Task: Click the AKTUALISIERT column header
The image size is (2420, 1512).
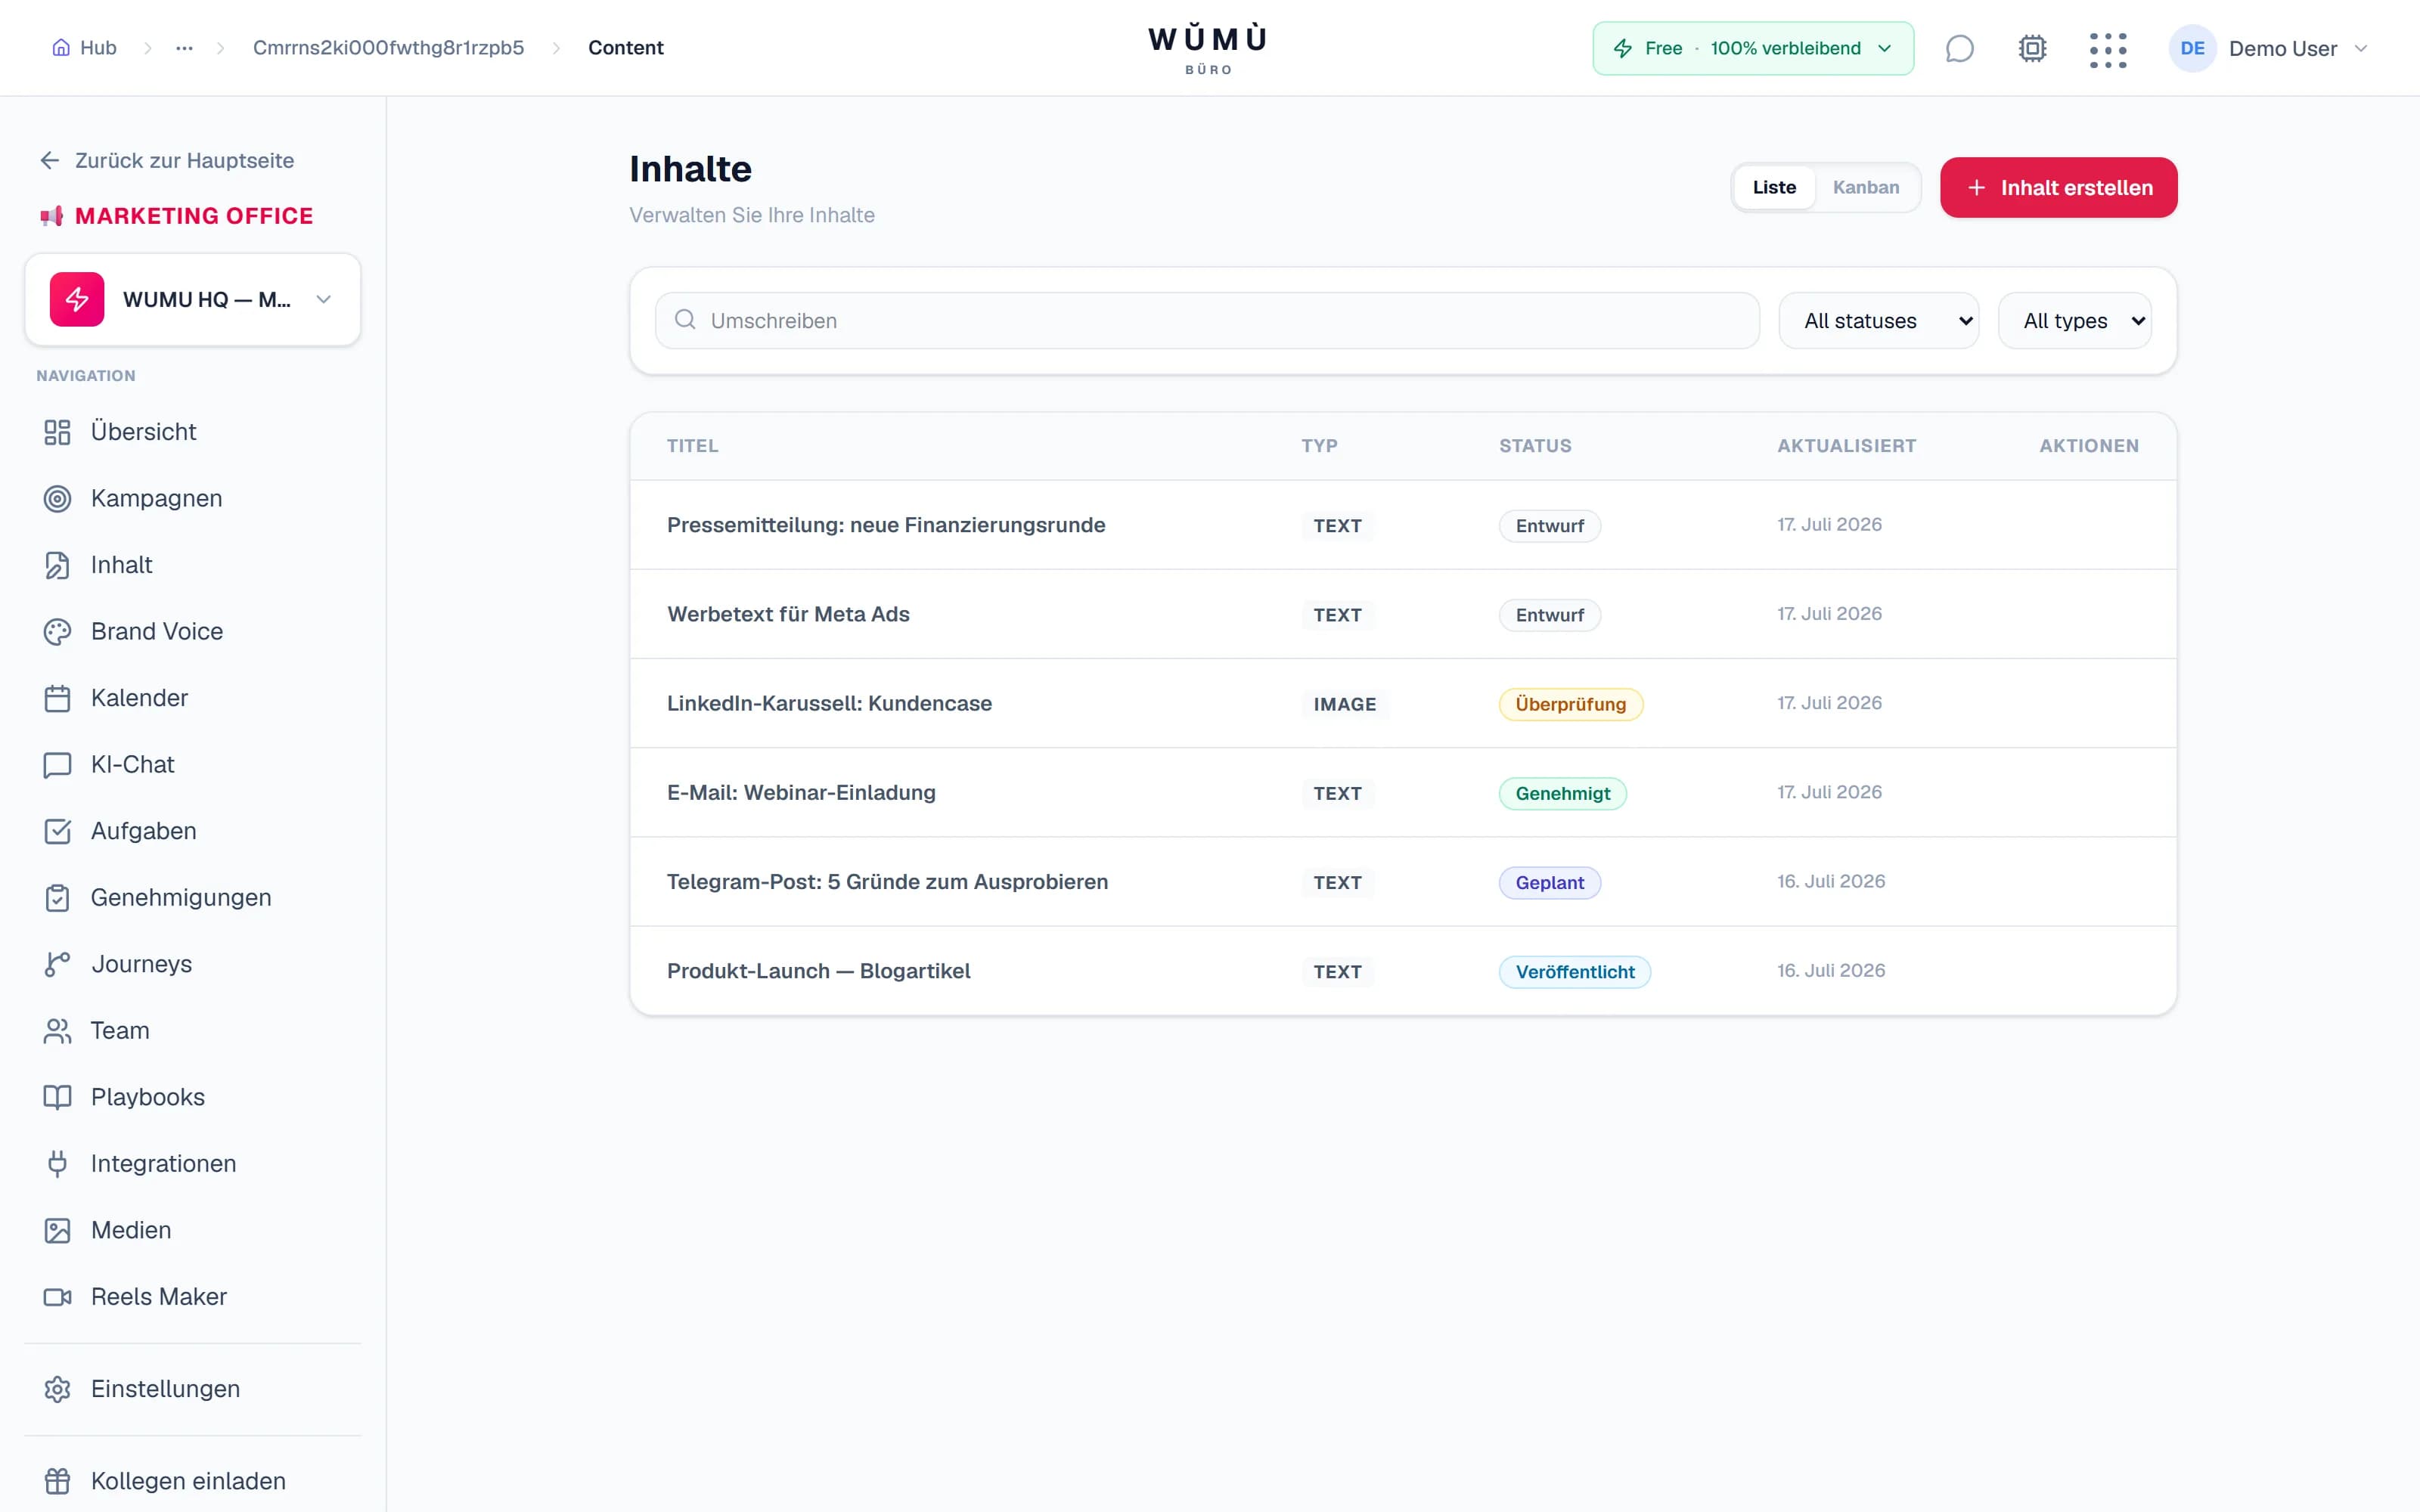Action: click(1846, 446)
